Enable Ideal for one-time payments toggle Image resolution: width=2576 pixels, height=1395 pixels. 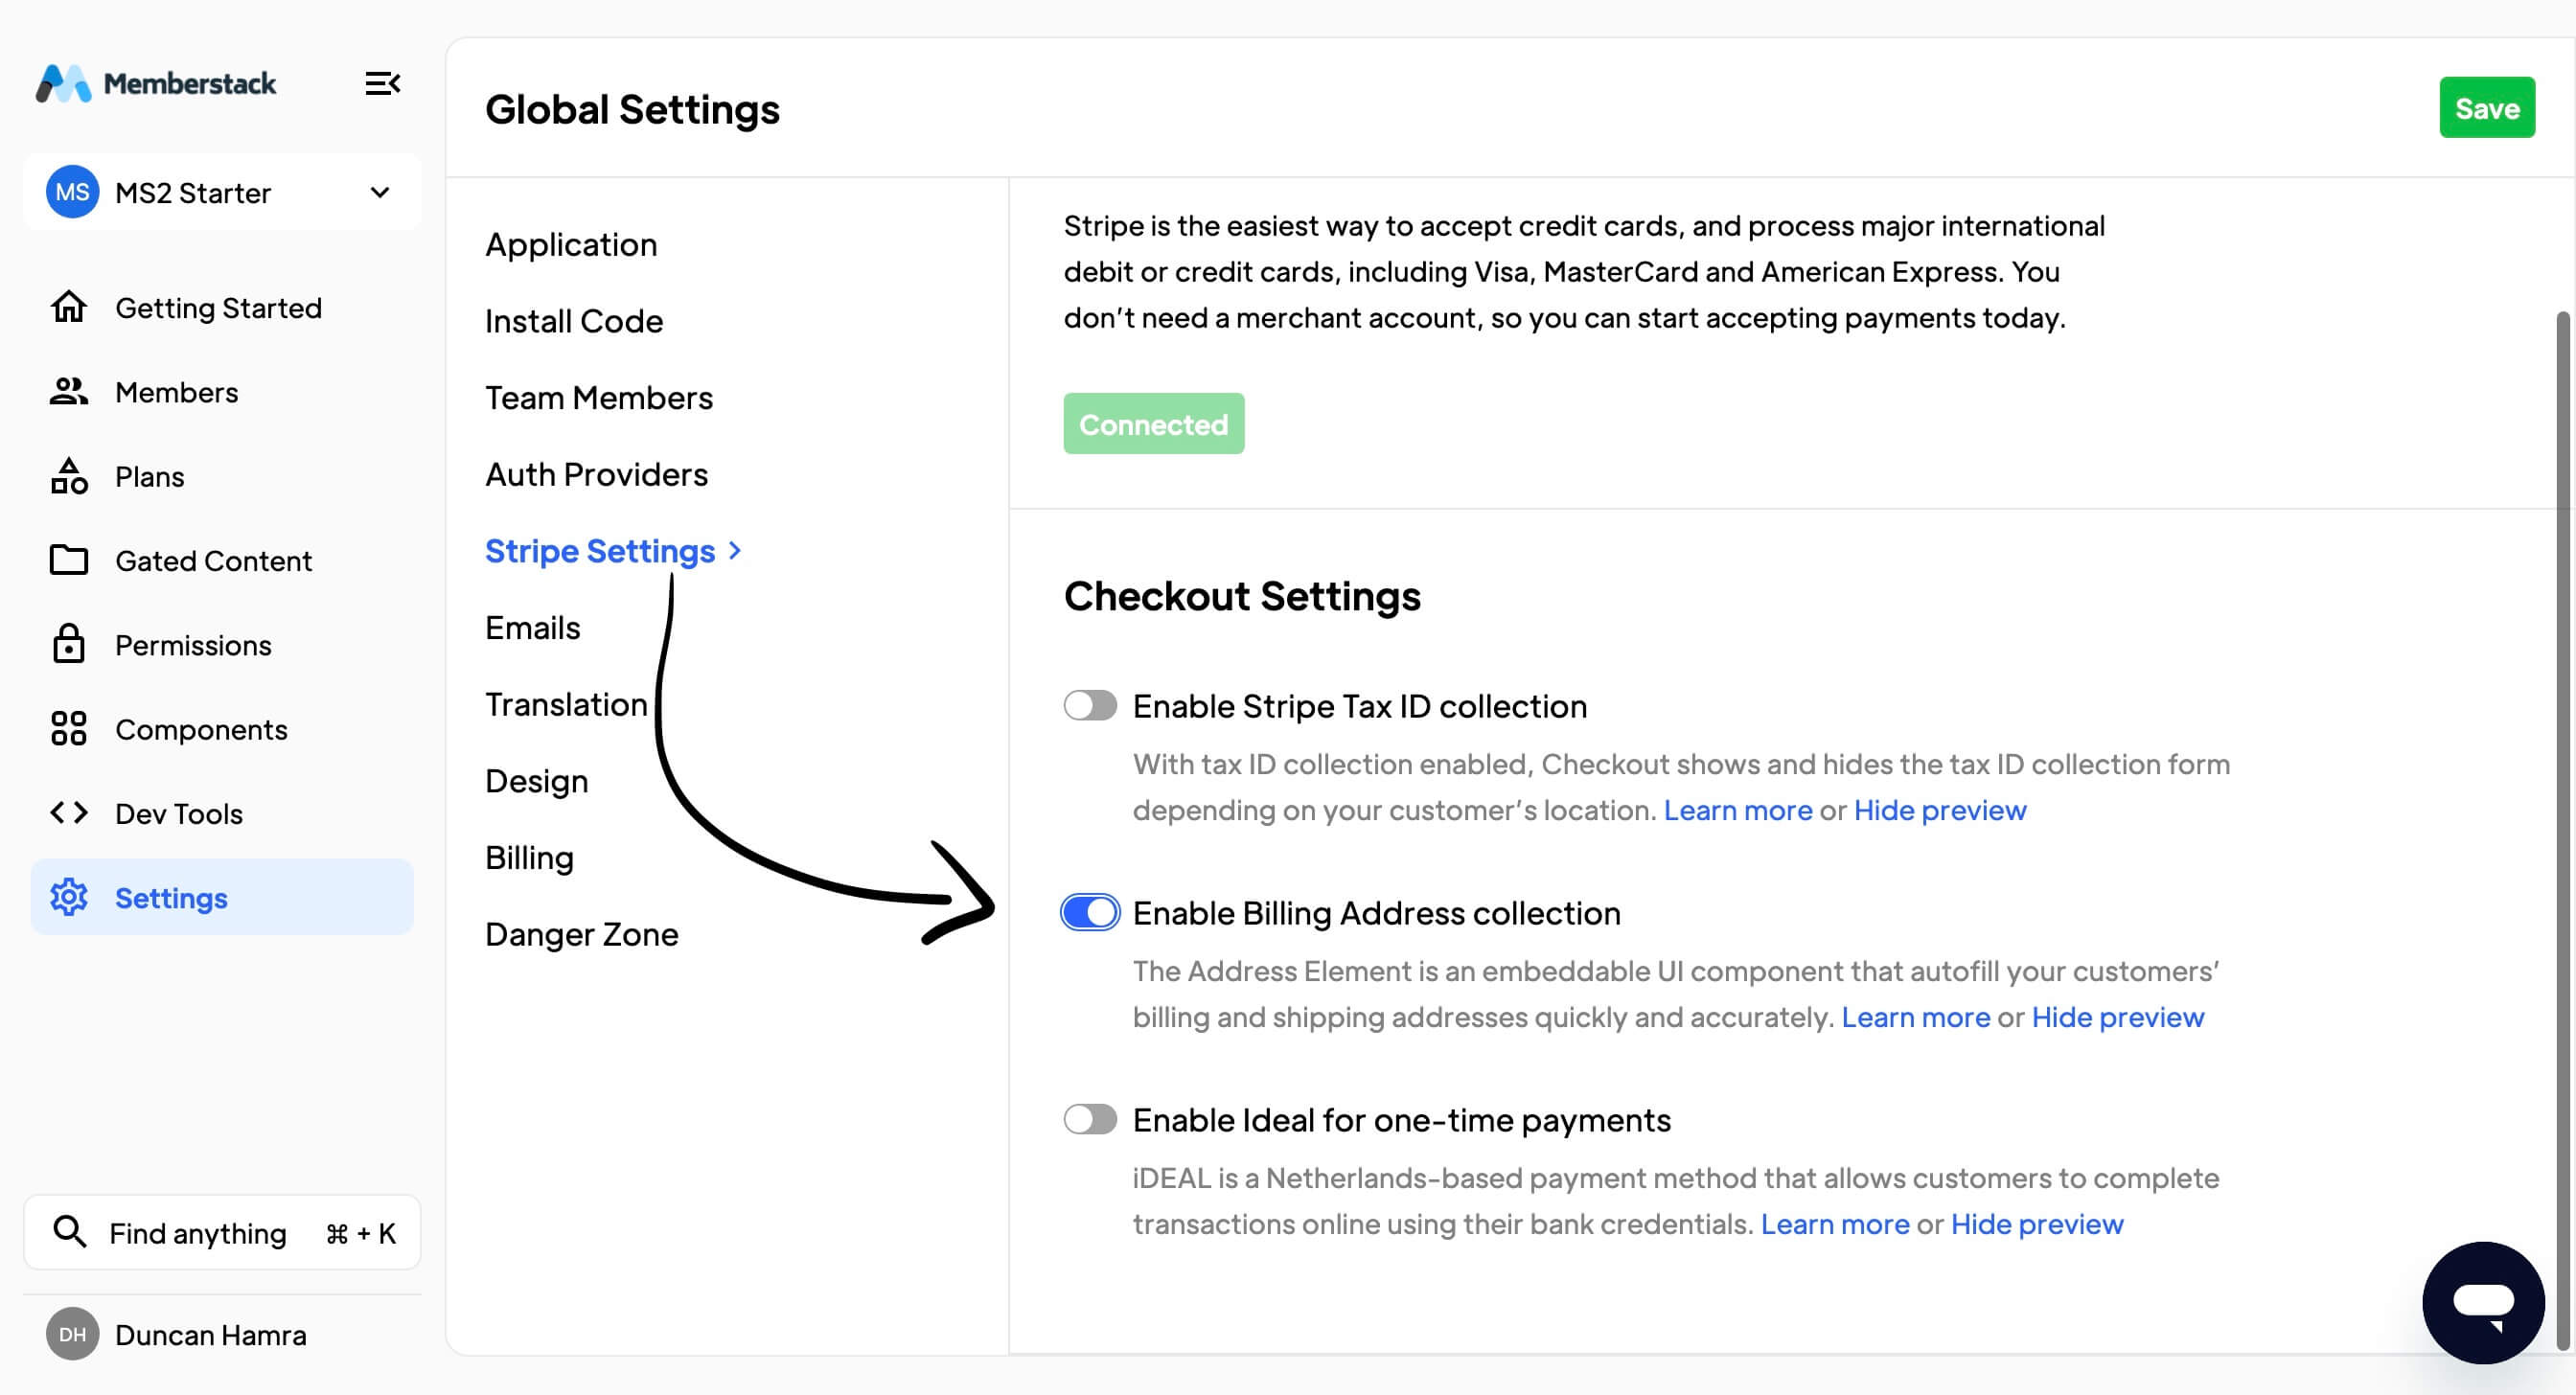pos(1090,1119)
